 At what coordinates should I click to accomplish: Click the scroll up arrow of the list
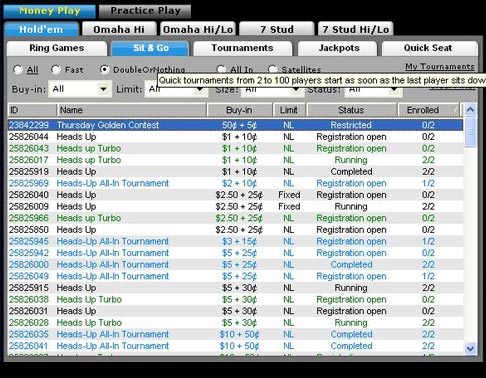click(470, 110)
